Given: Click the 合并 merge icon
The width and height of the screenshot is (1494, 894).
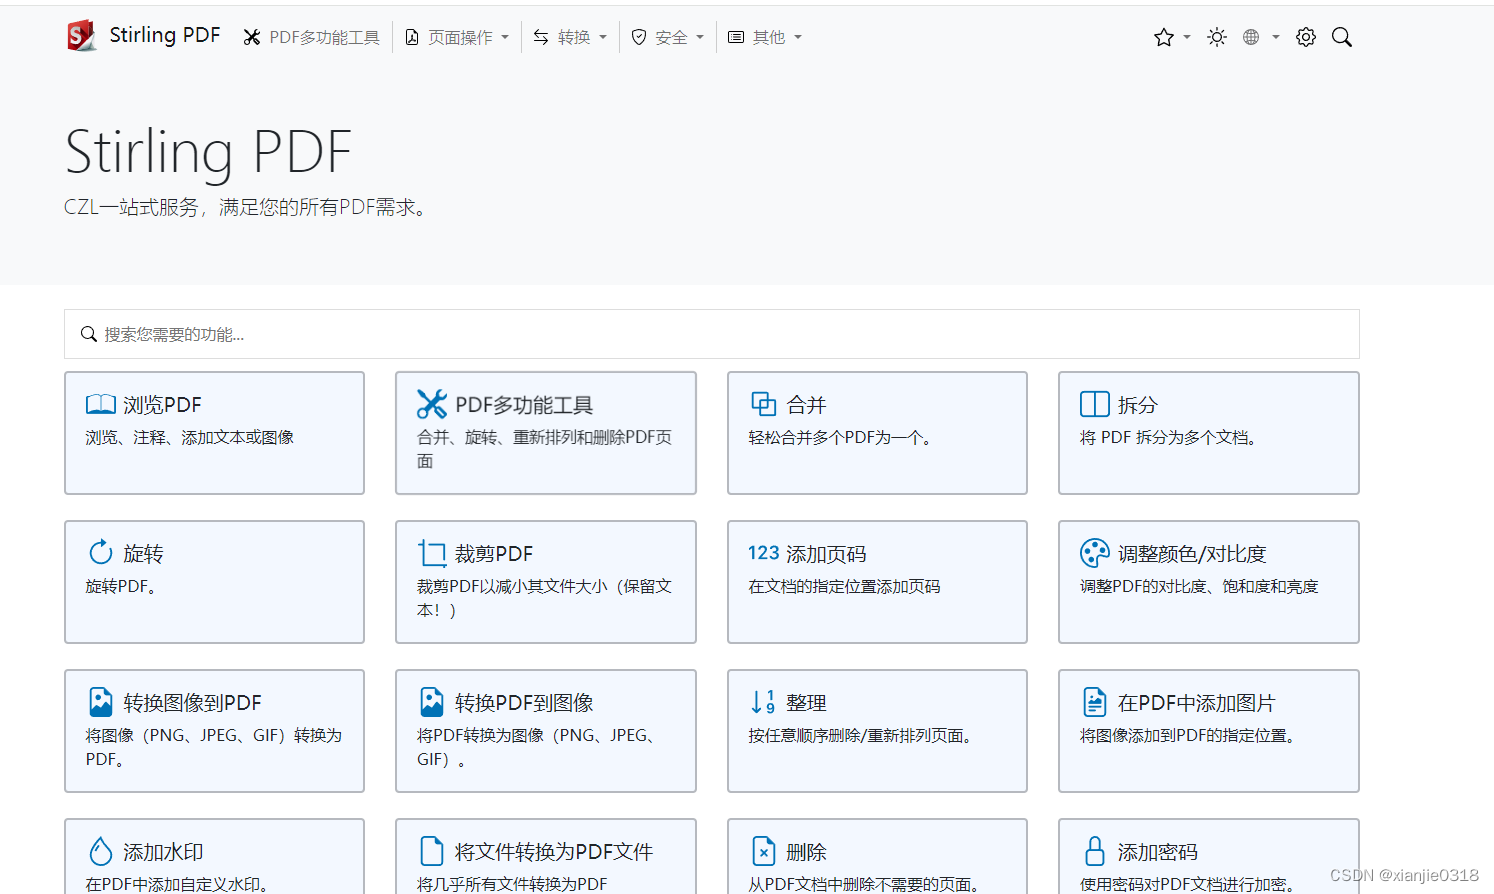Looking at the screenshot, I should click(x=764, y=404).
